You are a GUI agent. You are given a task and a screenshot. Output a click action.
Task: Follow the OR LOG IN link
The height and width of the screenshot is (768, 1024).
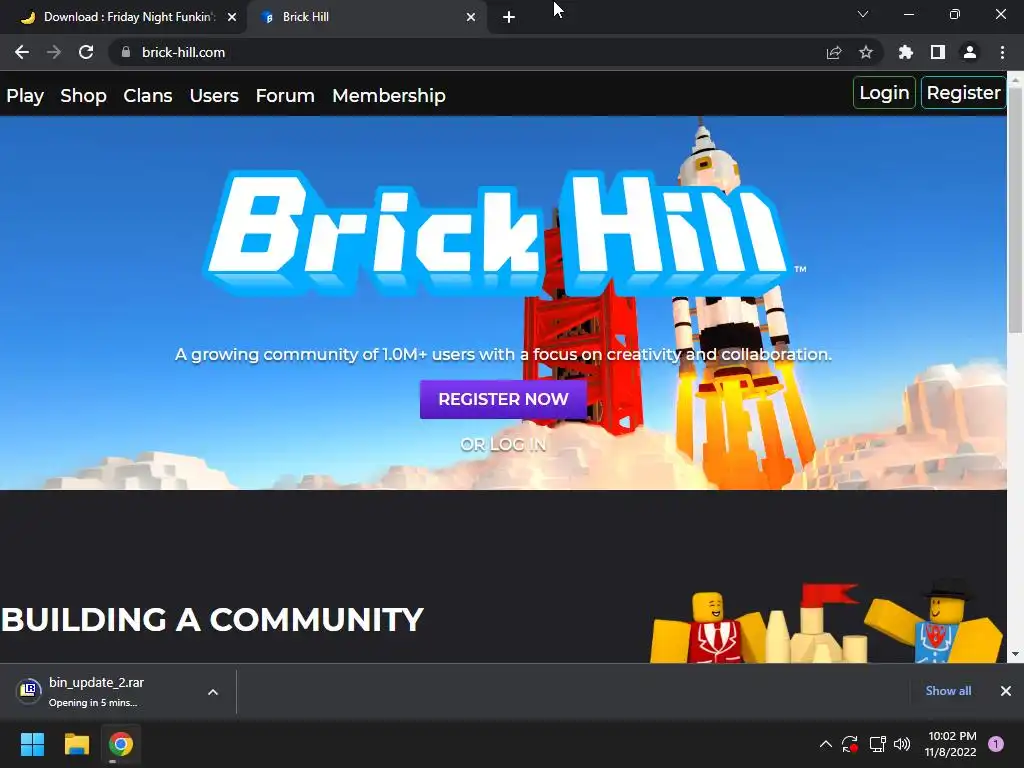tap(503, 445)
